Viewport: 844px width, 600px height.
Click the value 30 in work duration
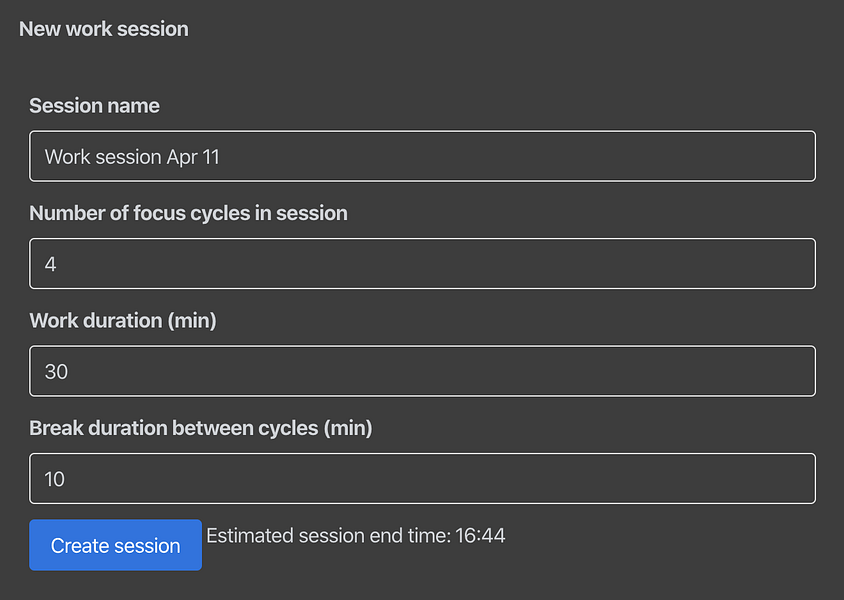click(x=56, y=372)
